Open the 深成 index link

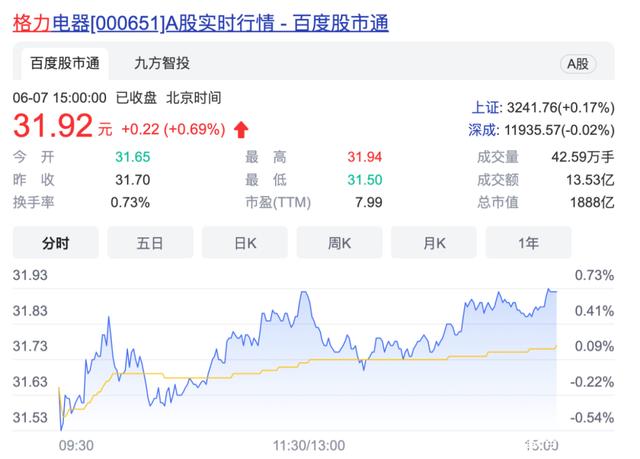[x=482, y=130]
